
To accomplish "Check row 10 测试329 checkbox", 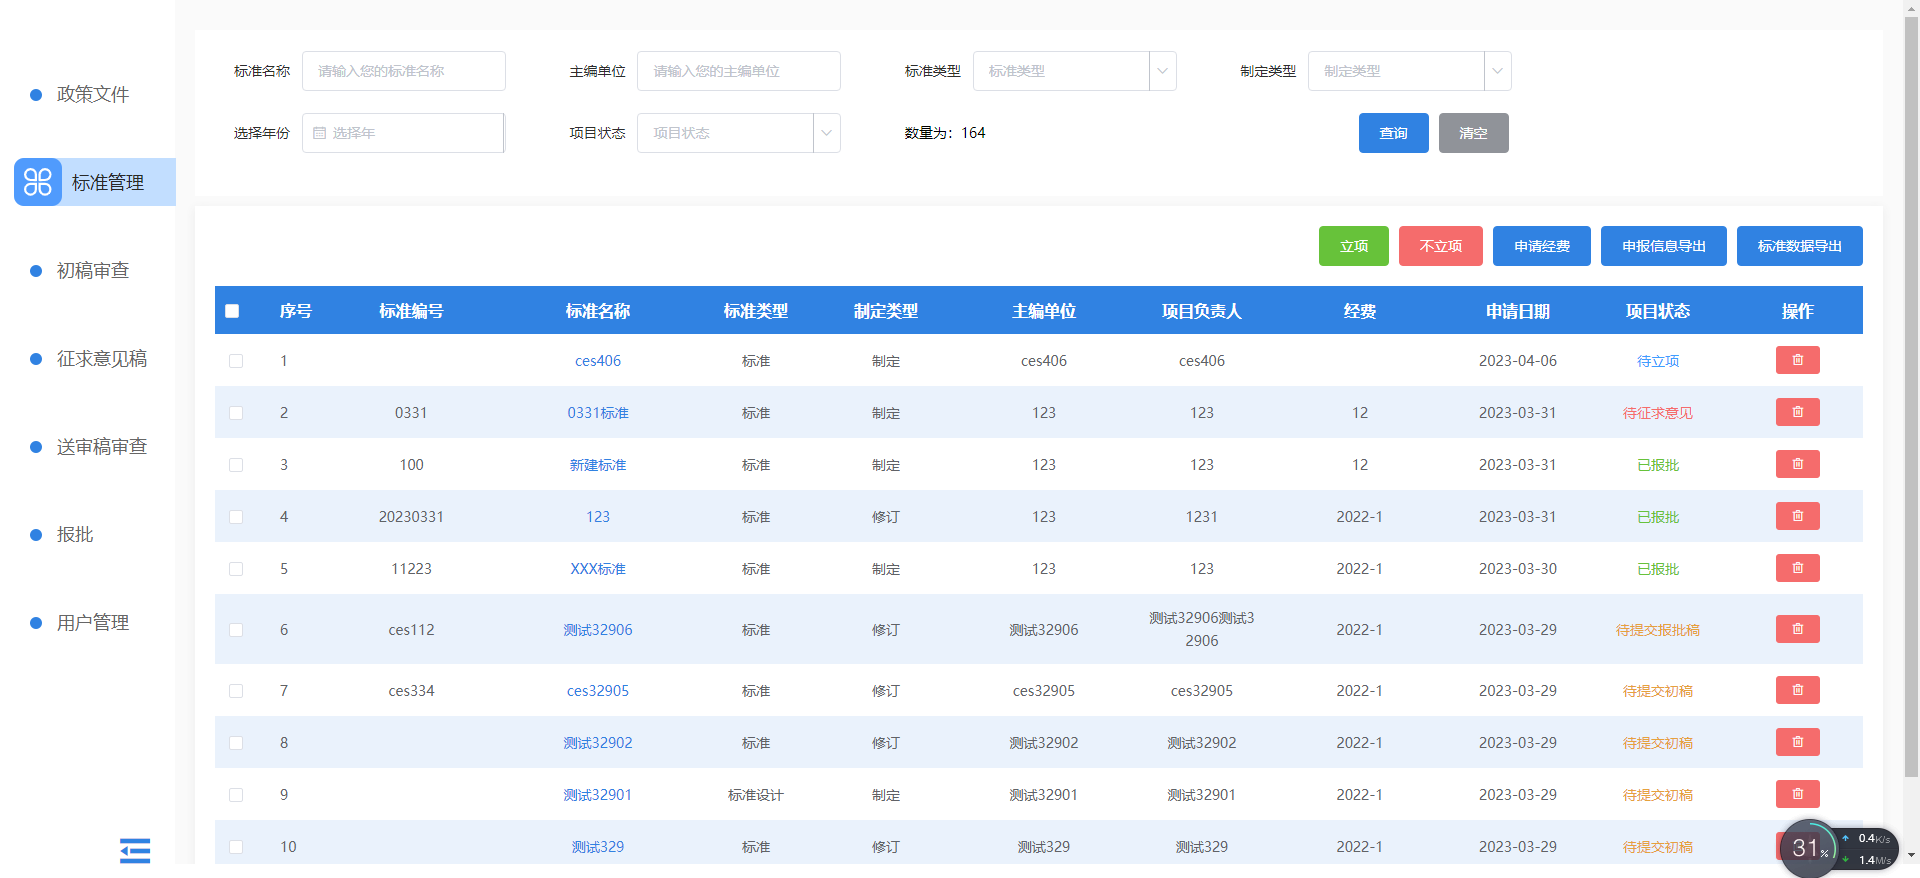I will point(236,847).
